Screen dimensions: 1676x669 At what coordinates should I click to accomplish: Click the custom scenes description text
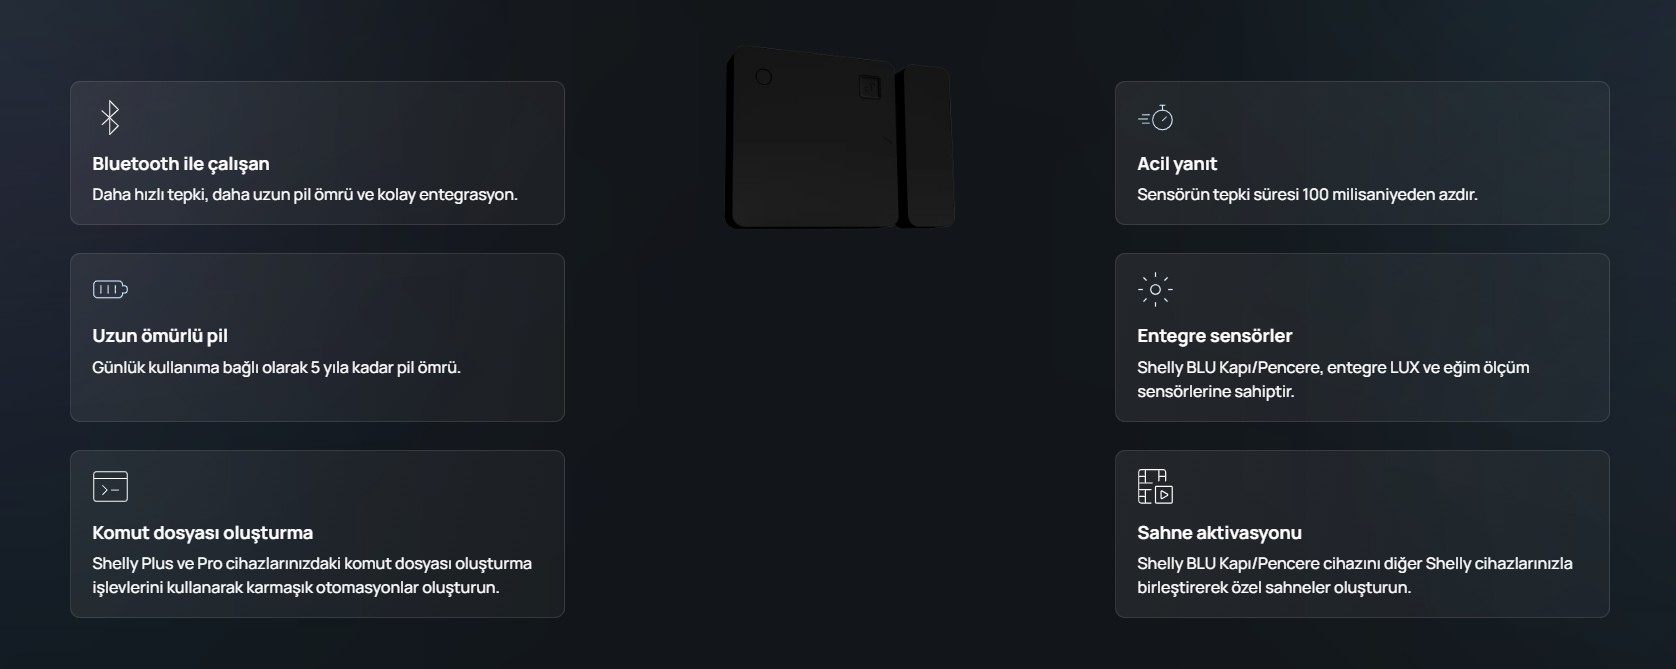point(1355,575)
